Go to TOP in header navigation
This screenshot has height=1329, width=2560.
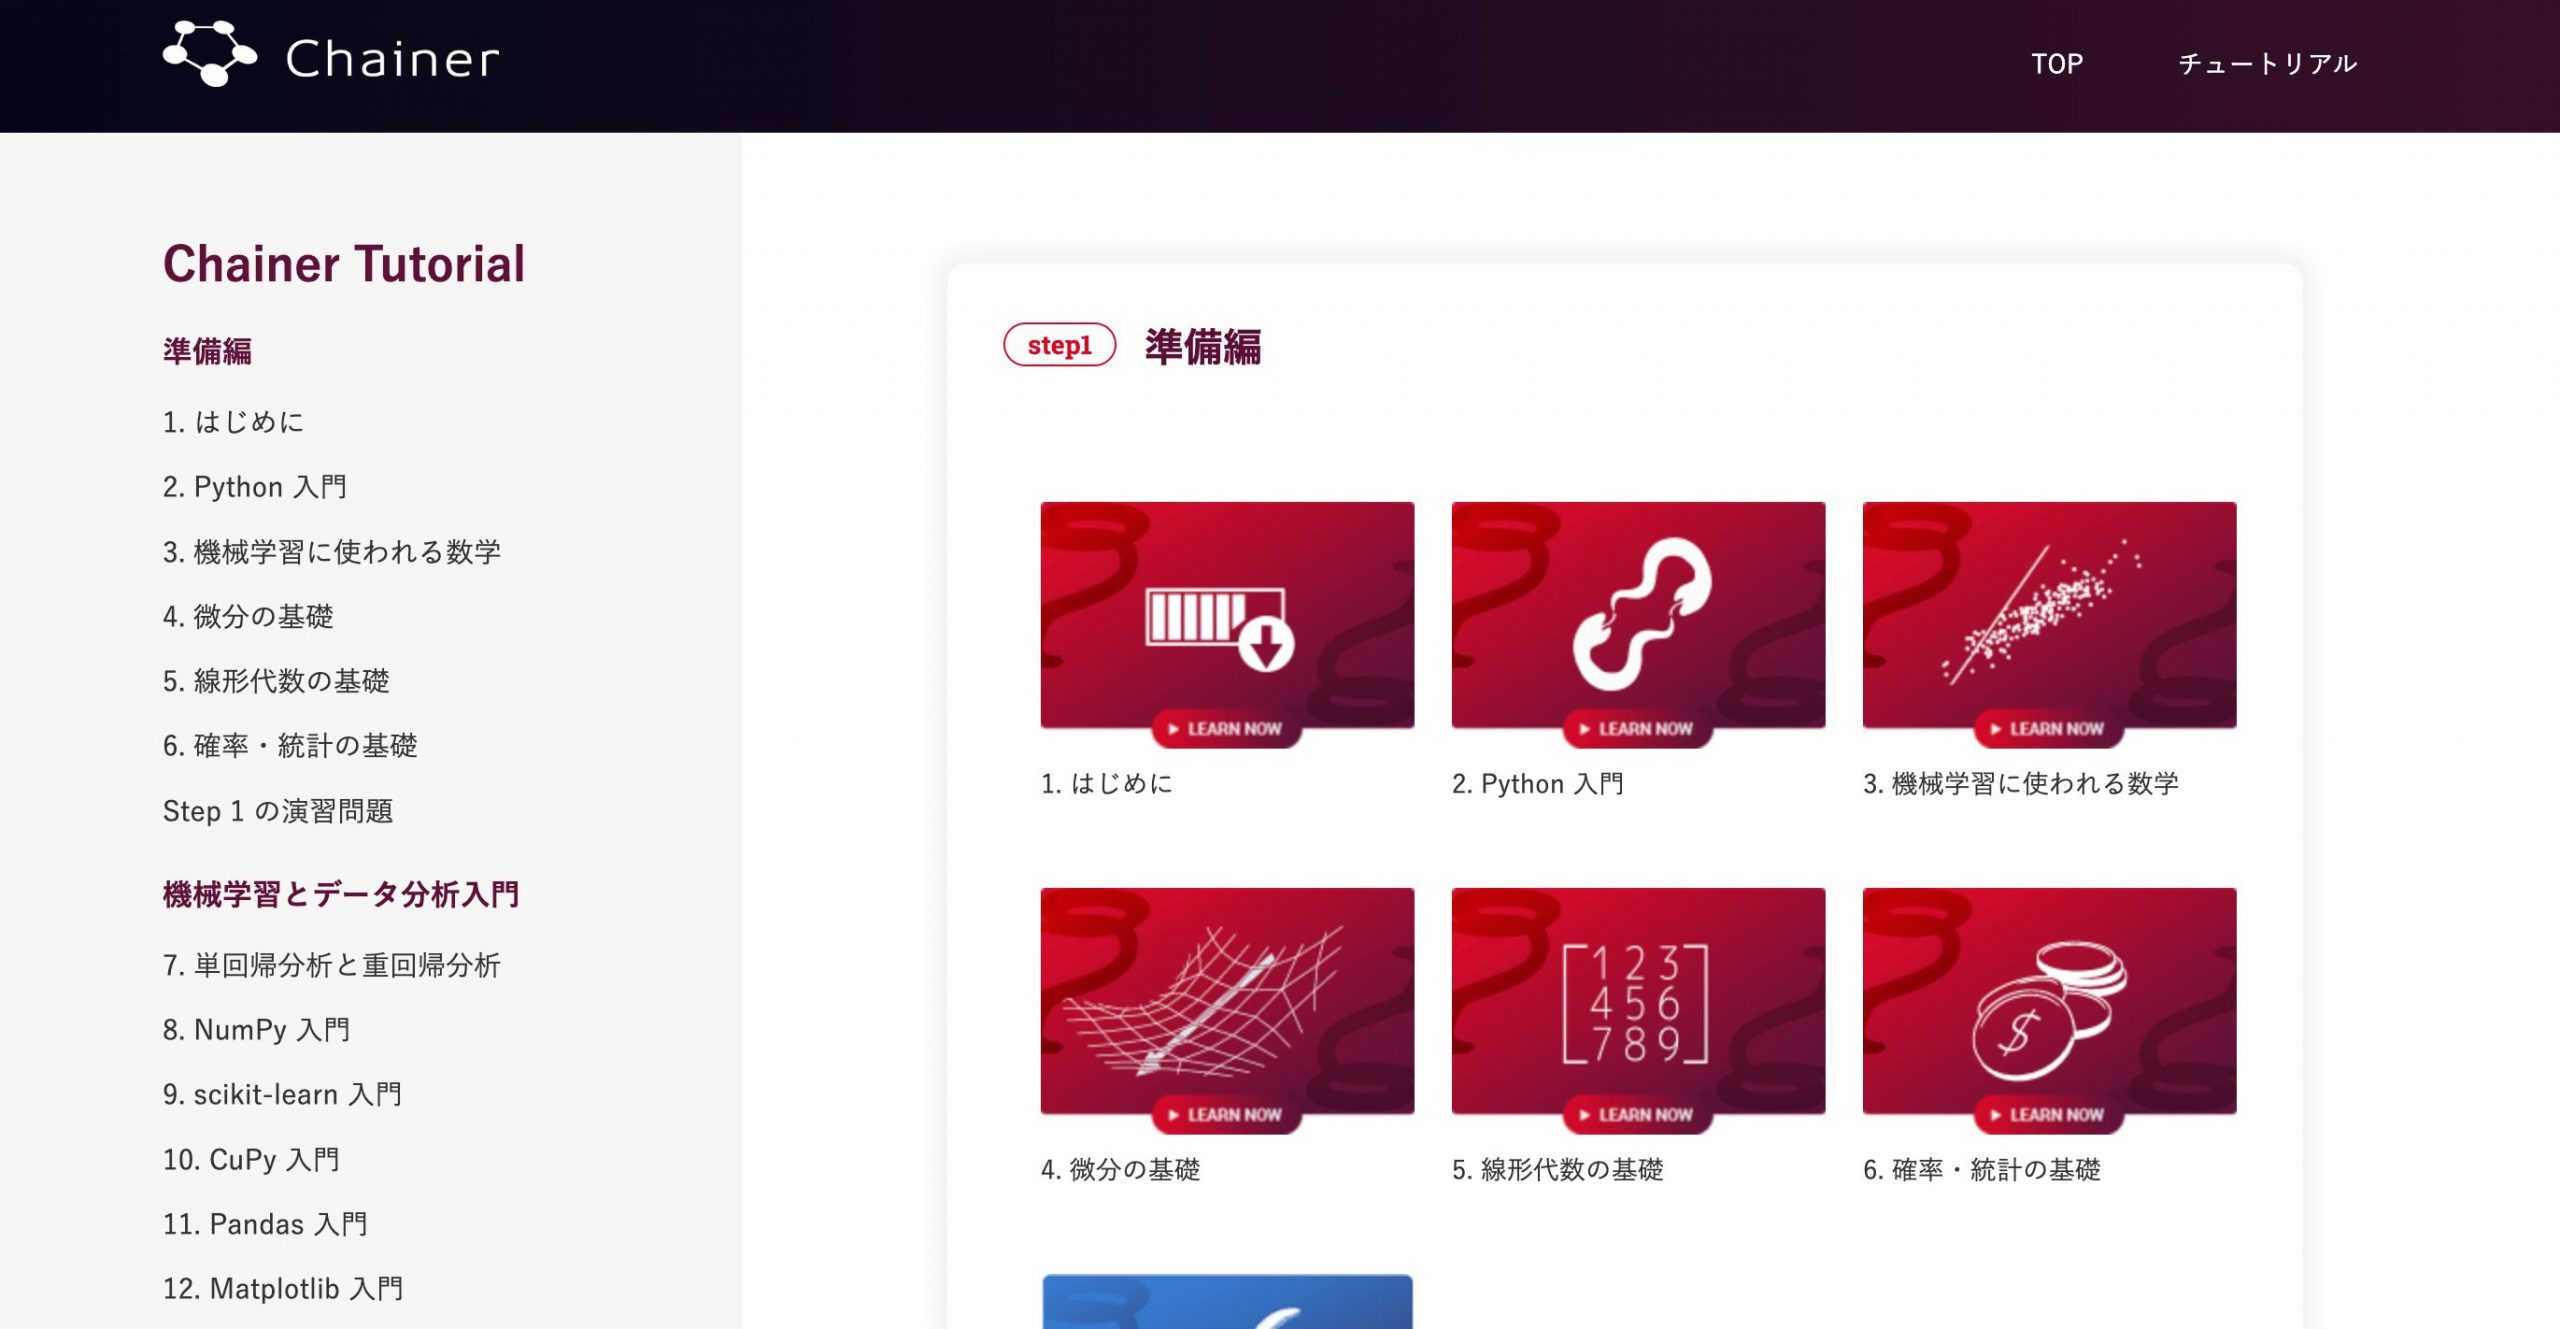[2056, 64]
